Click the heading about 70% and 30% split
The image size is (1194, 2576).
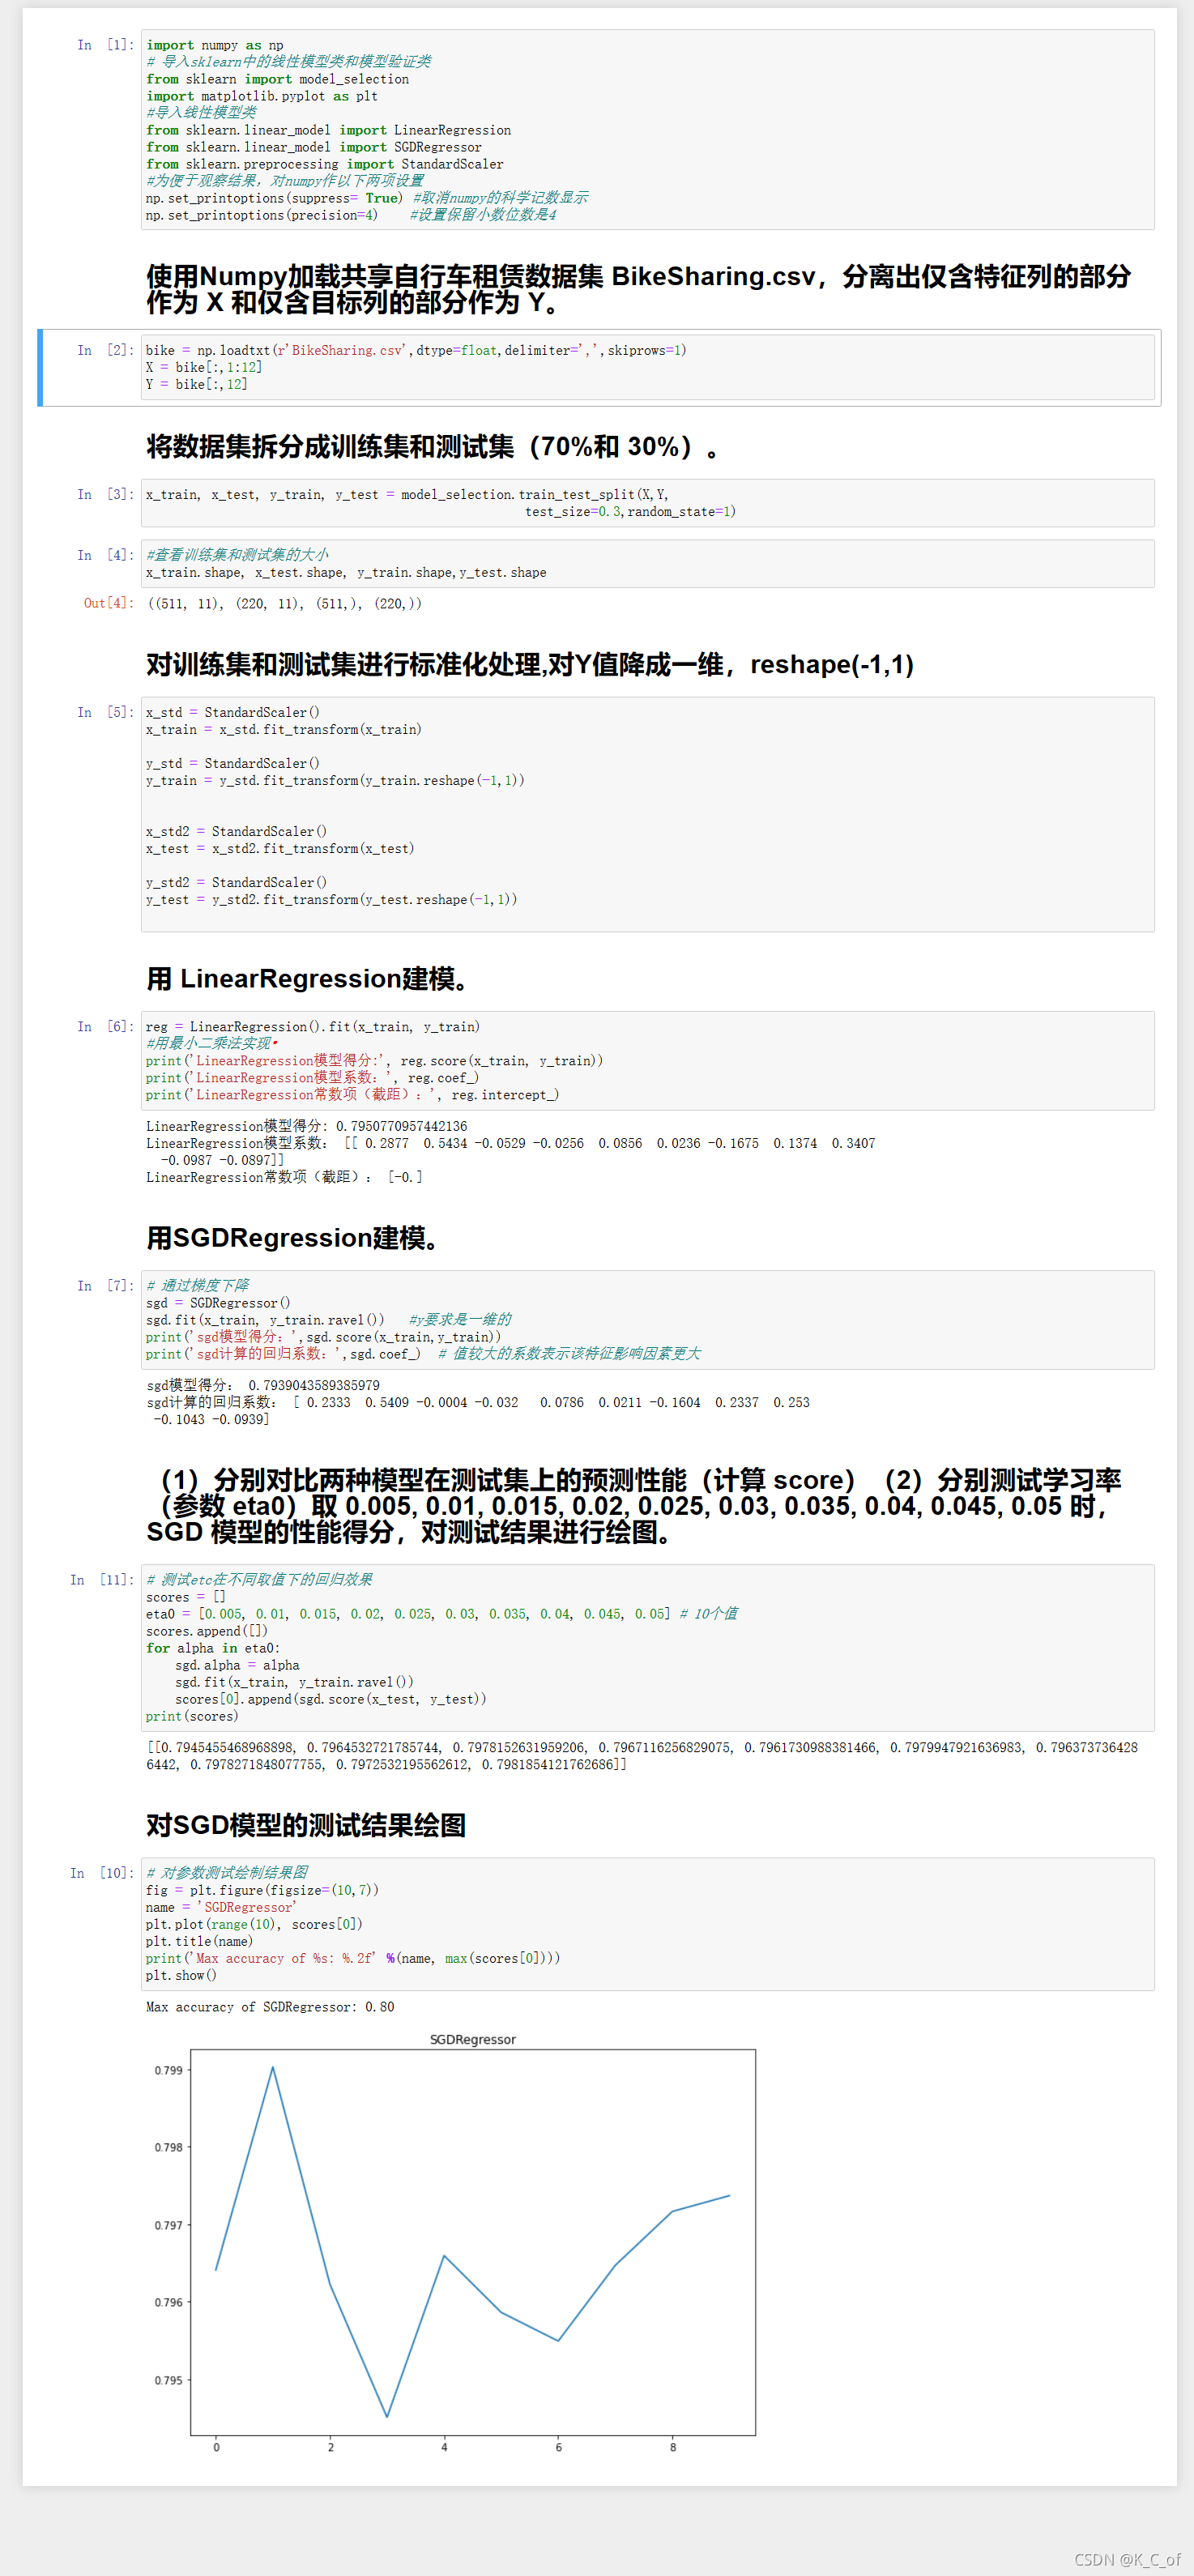[x=432, y=446]
